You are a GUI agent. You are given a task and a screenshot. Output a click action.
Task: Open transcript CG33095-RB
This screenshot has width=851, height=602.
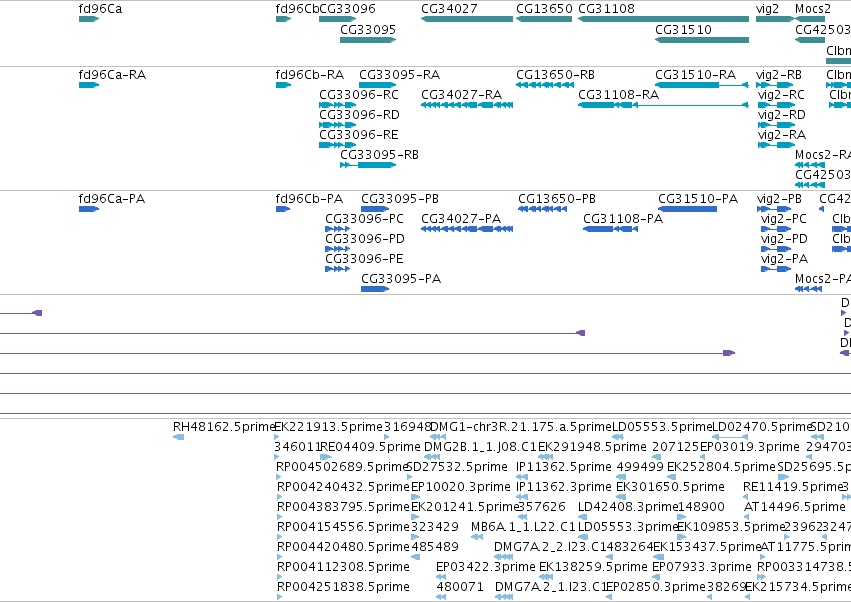pos(368,165)
